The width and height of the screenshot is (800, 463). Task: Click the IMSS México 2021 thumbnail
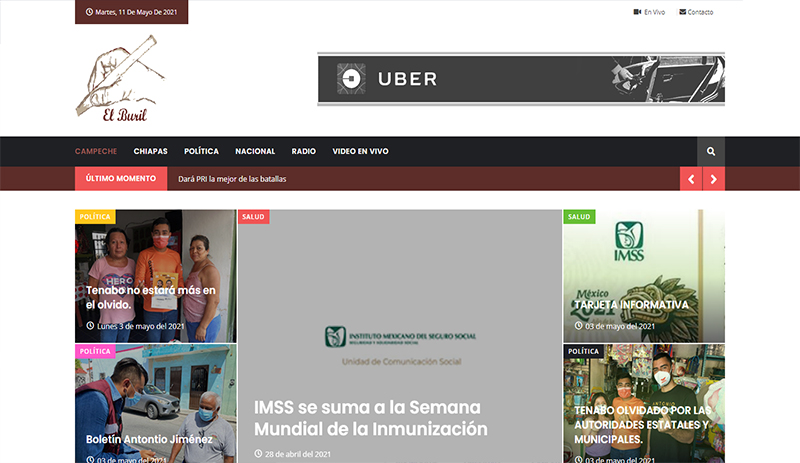pos(644,276)
